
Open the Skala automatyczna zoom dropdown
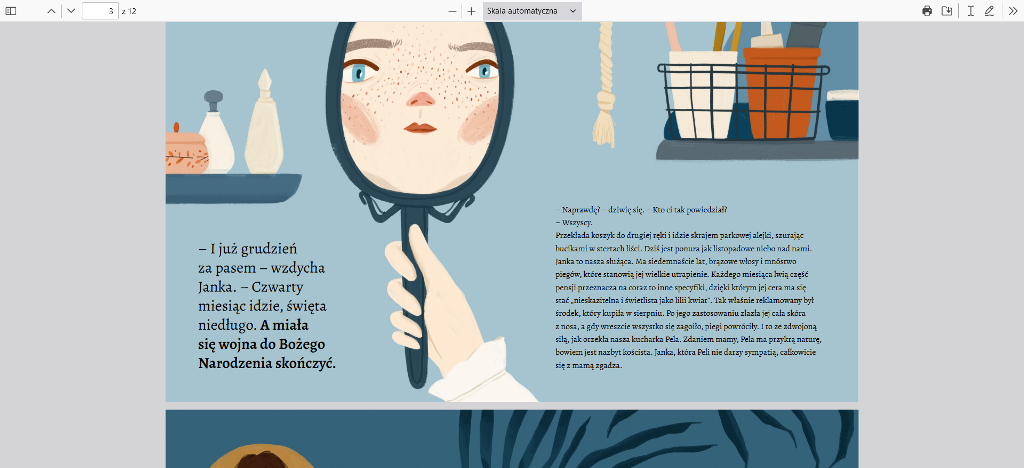point(531,11)
